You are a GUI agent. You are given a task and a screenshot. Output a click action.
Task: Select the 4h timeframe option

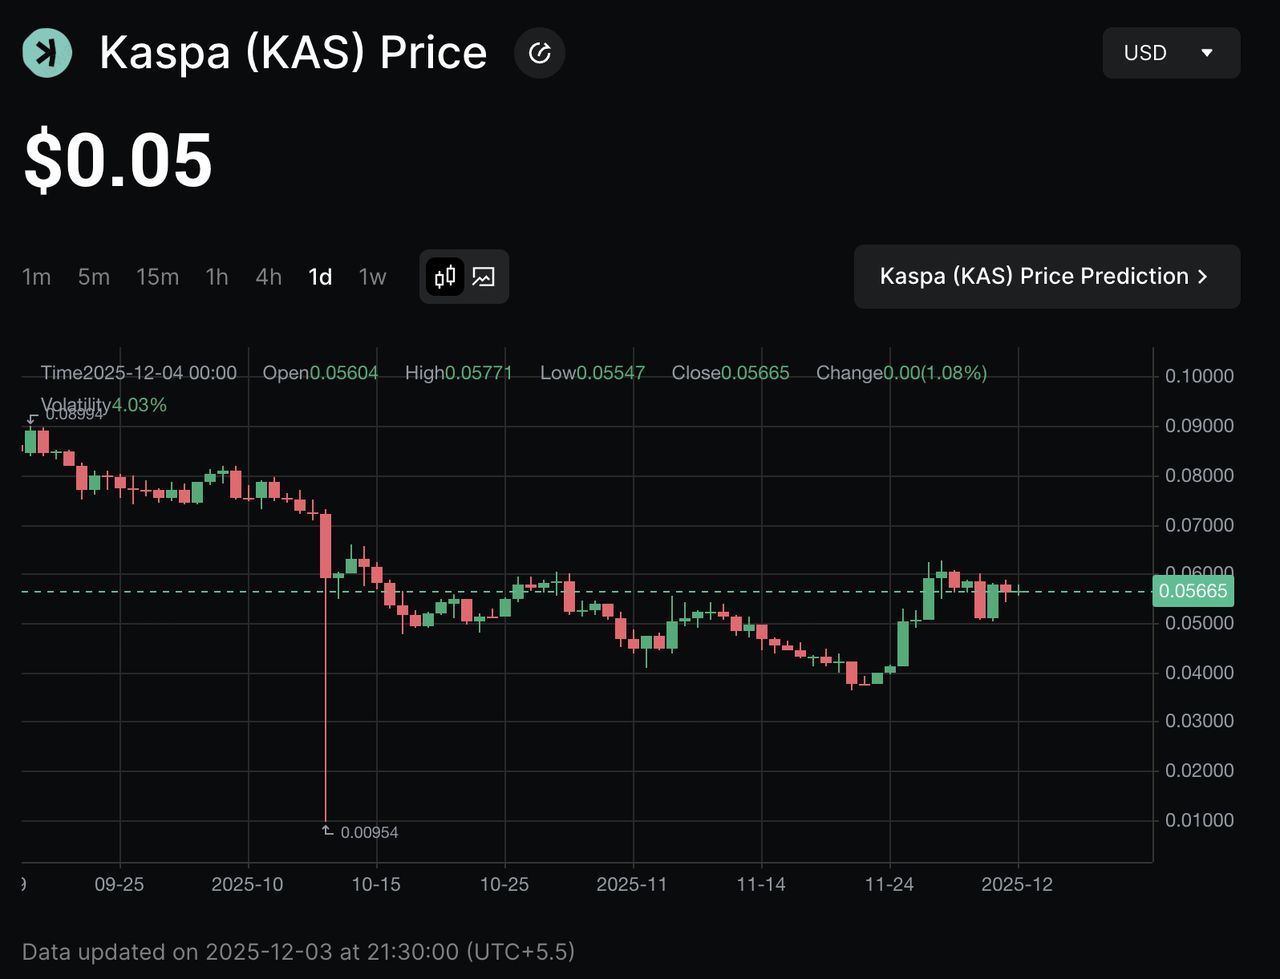tap(268, 277)
